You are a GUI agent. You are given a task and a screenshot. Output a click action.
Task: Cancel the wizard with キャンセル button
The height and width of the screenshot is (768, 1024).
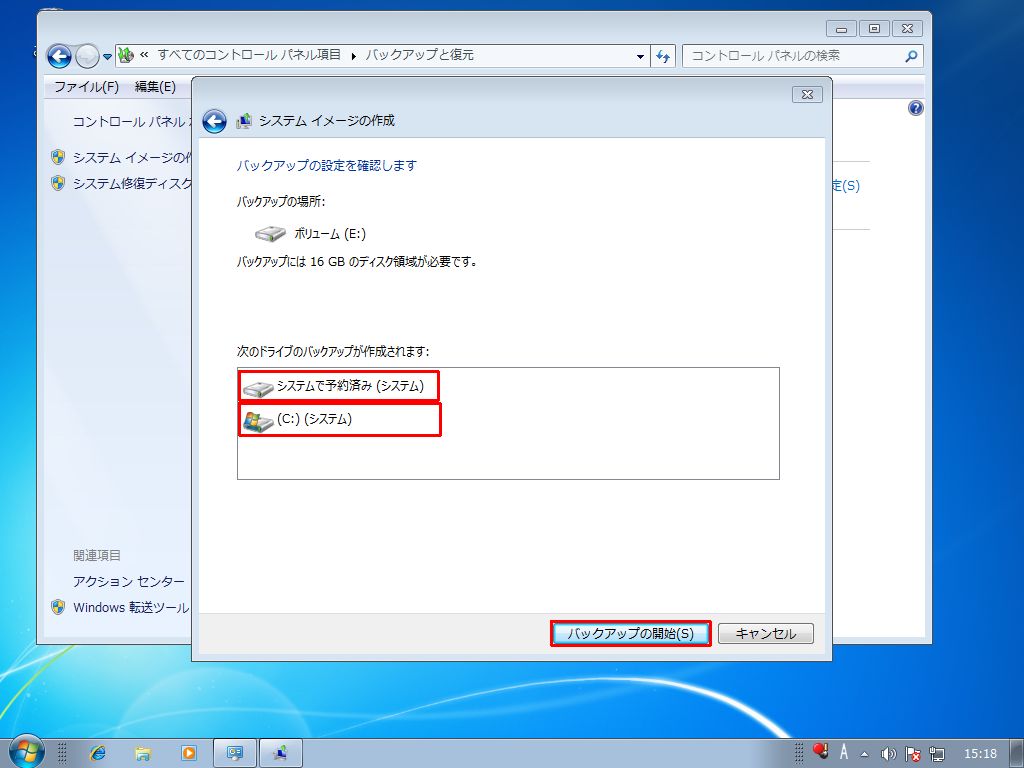[x=765, y=633]
